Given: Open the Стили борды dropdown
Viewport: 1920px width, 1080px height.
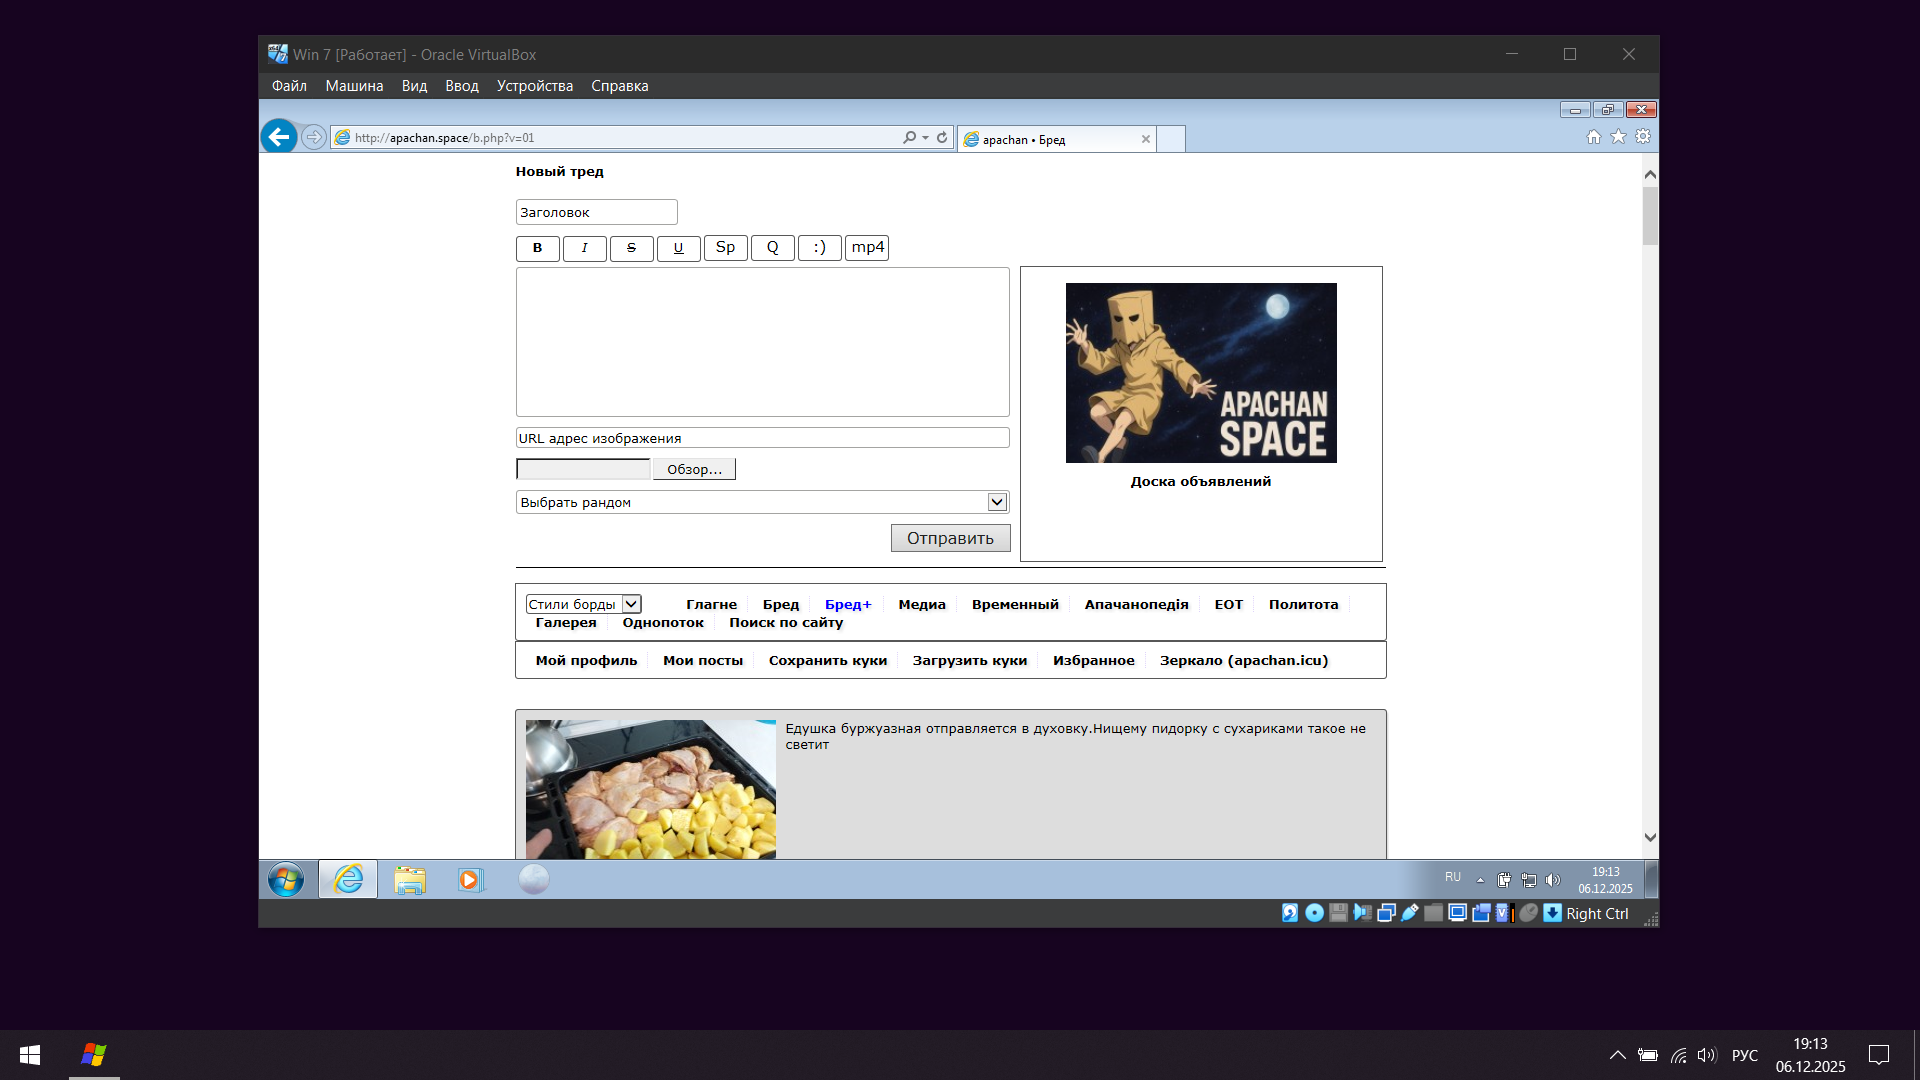Looking at the screenshot, I should click(x=631, y=604).
